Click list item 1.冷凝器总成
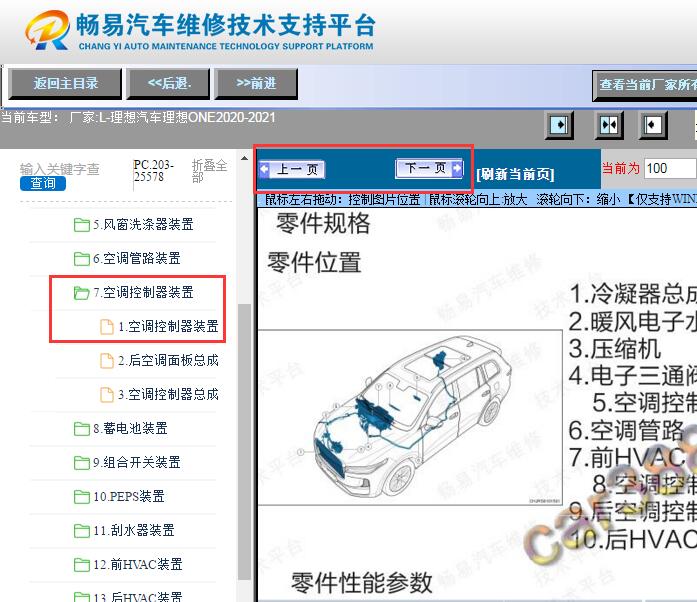 click(633, 294)
